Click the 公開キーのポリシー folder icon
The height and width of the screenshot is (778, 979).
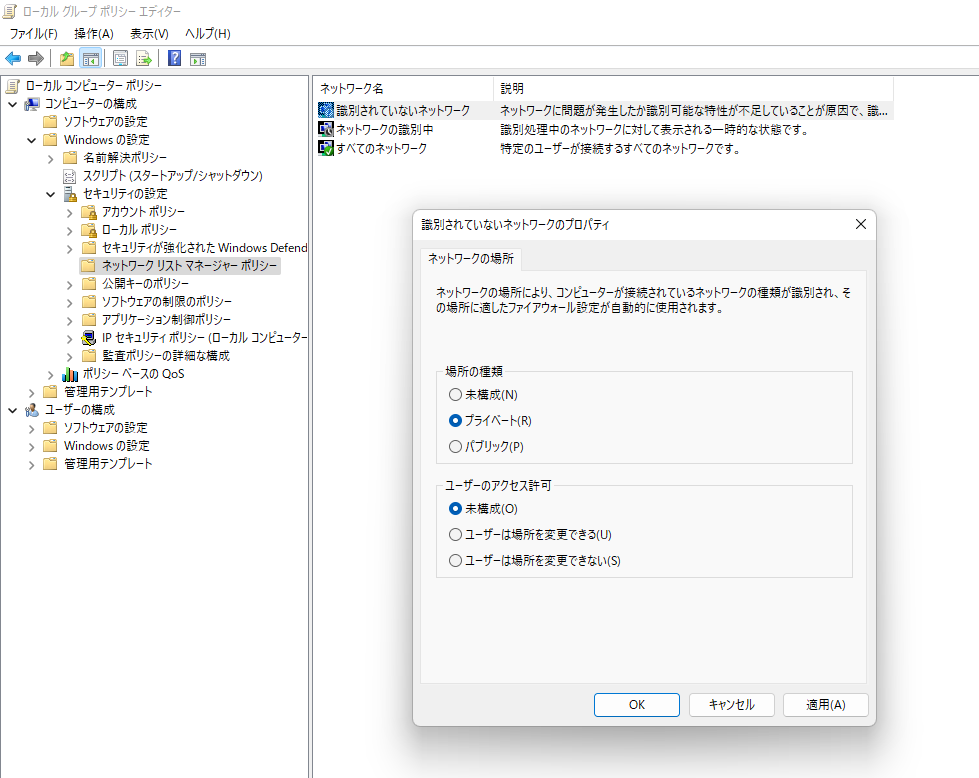point(89,283)
